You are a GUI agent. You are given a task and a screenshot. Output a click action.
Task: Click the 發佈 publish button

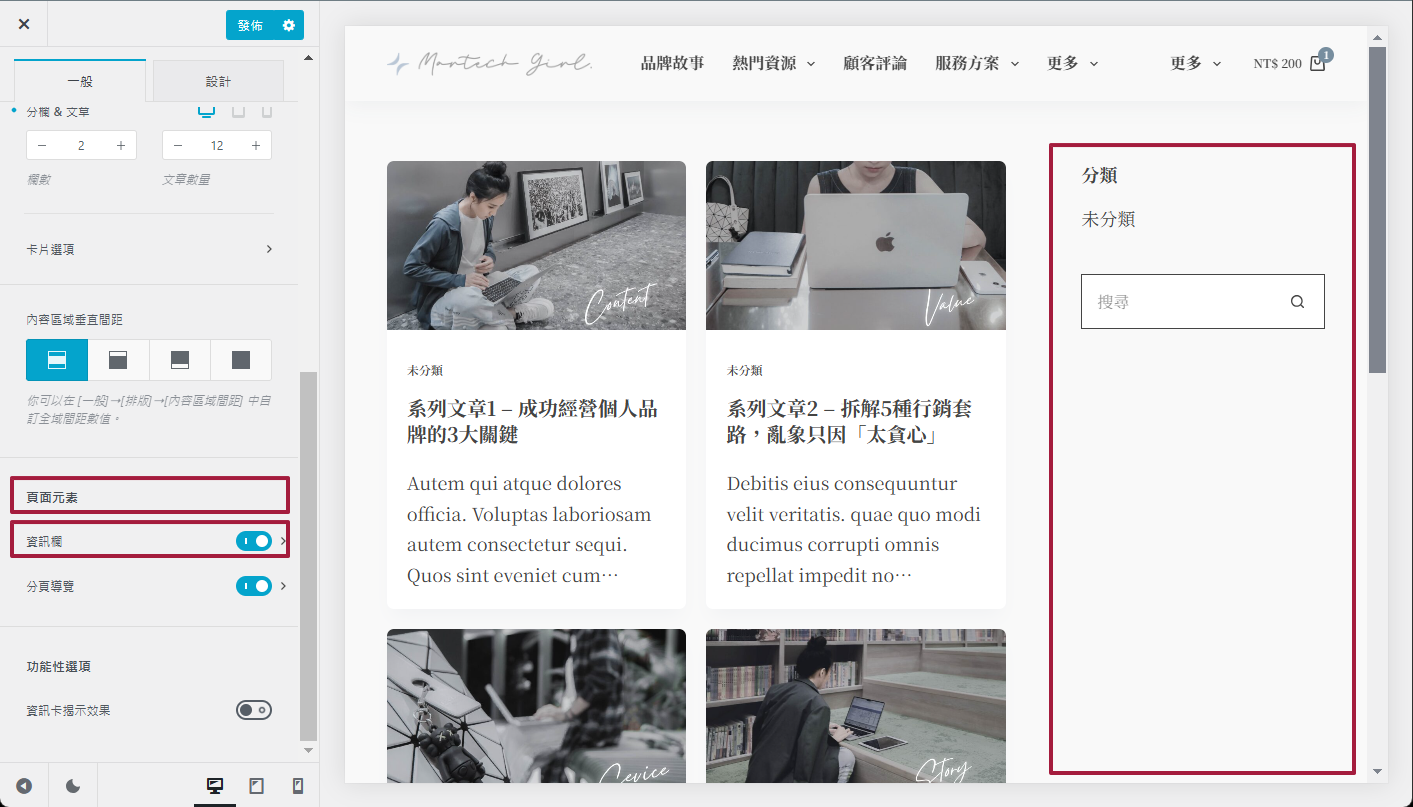click(250, 25)
